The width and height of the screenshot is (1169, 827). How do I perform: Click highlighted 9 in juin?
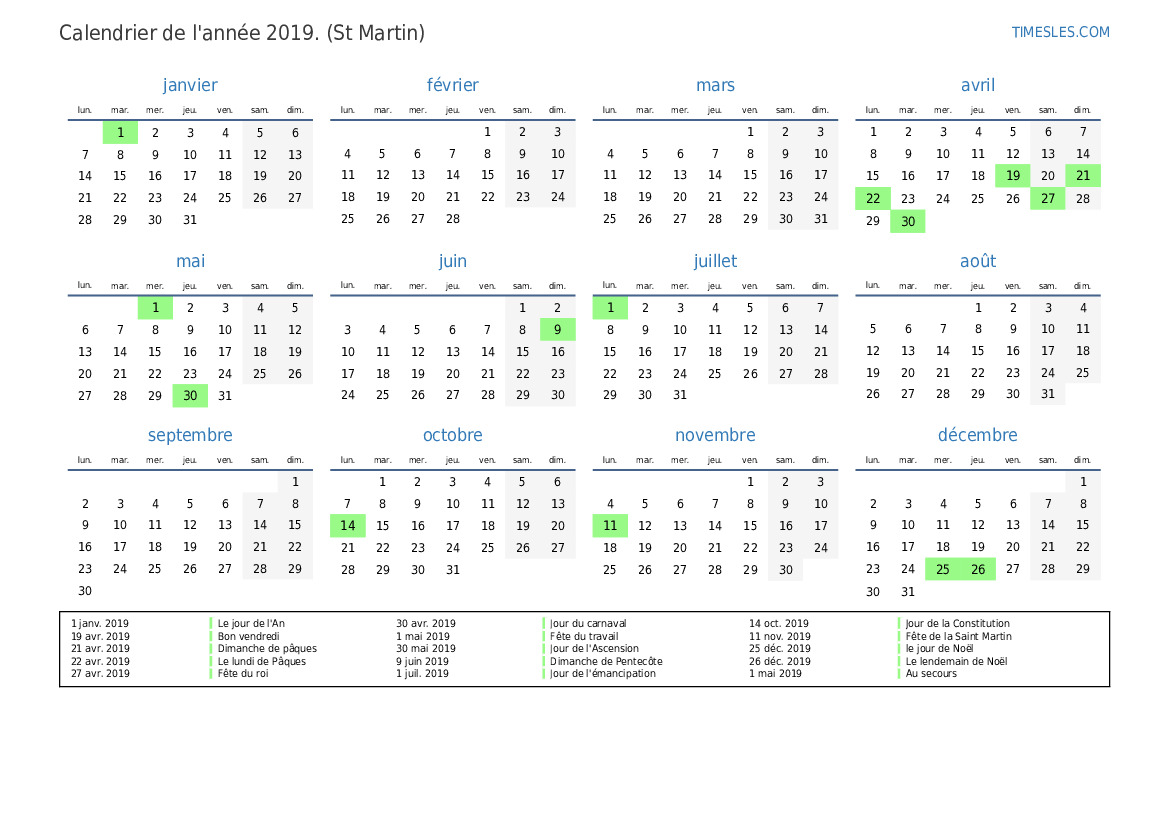(558, 330)
